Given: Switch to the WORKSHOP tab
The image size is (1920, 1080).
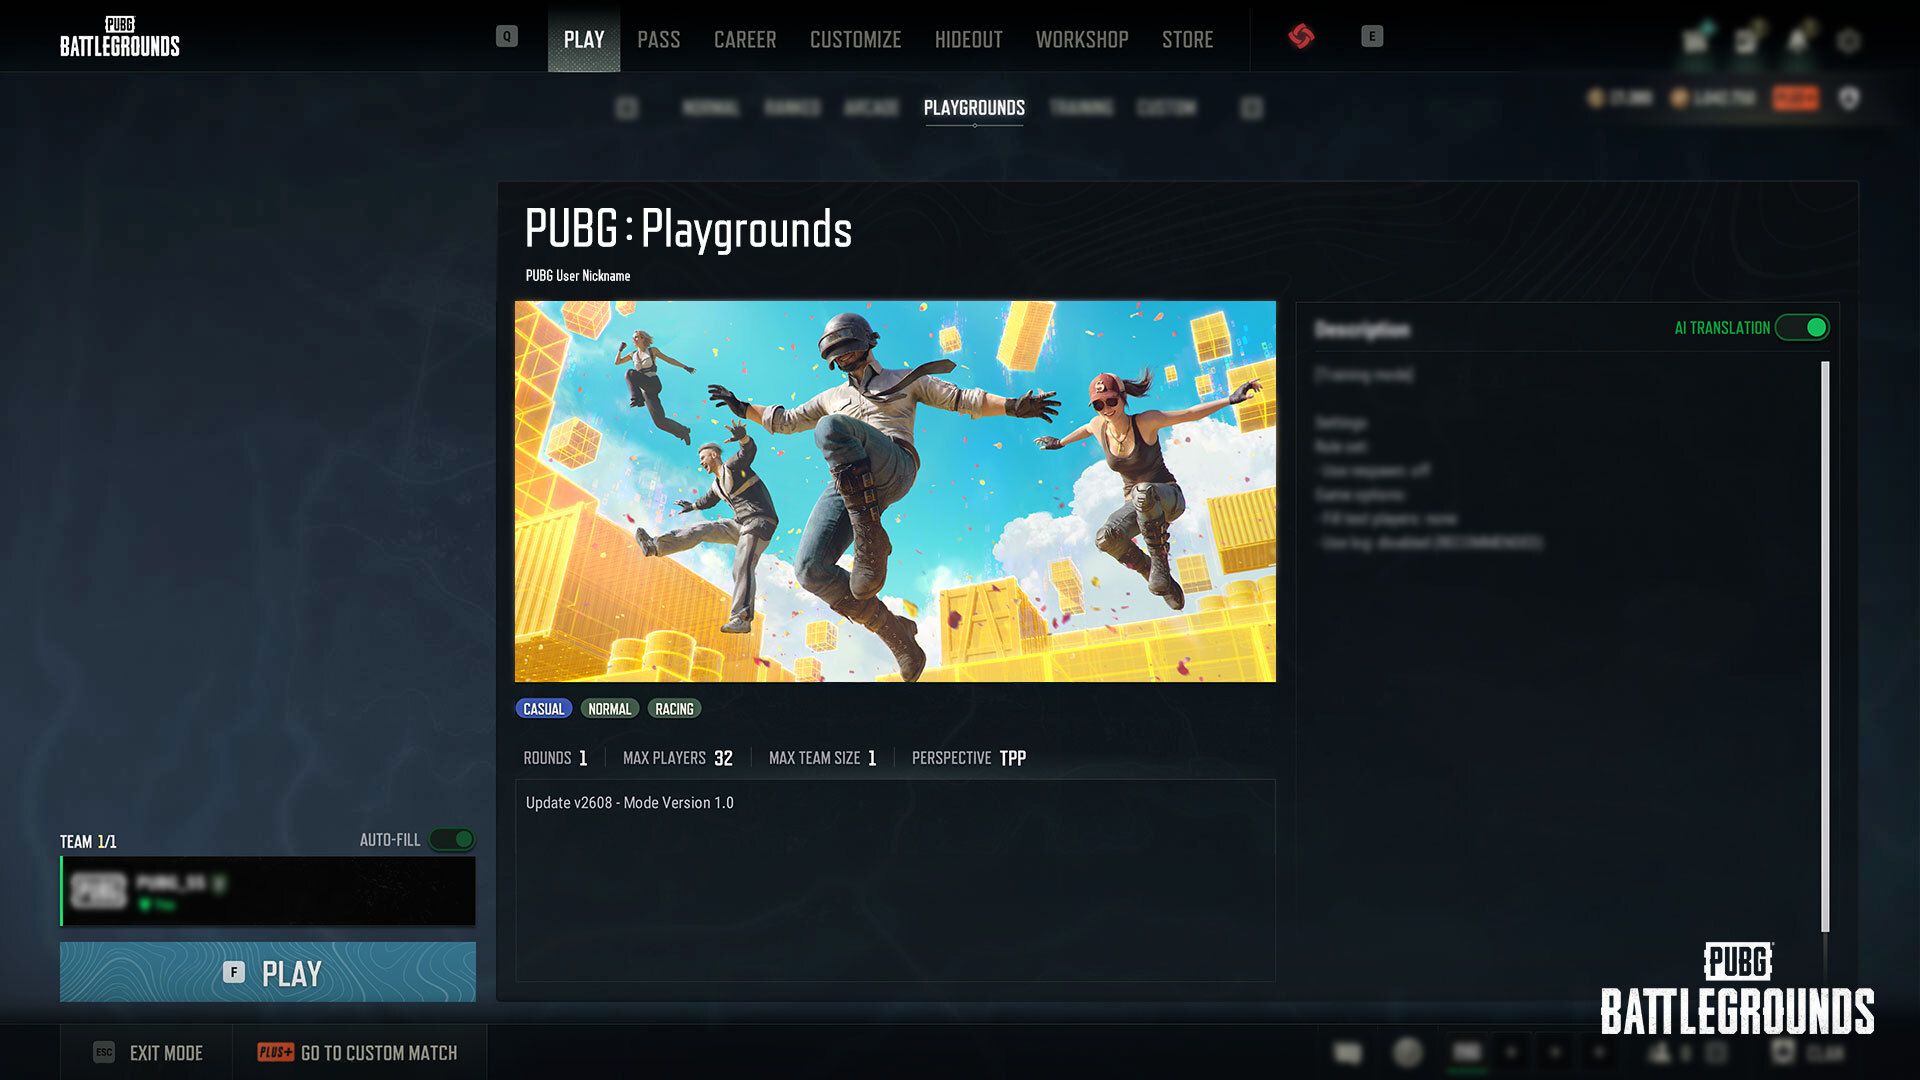Looking at the screenshot, I should pyautogui.click(x=1082, y=39).
